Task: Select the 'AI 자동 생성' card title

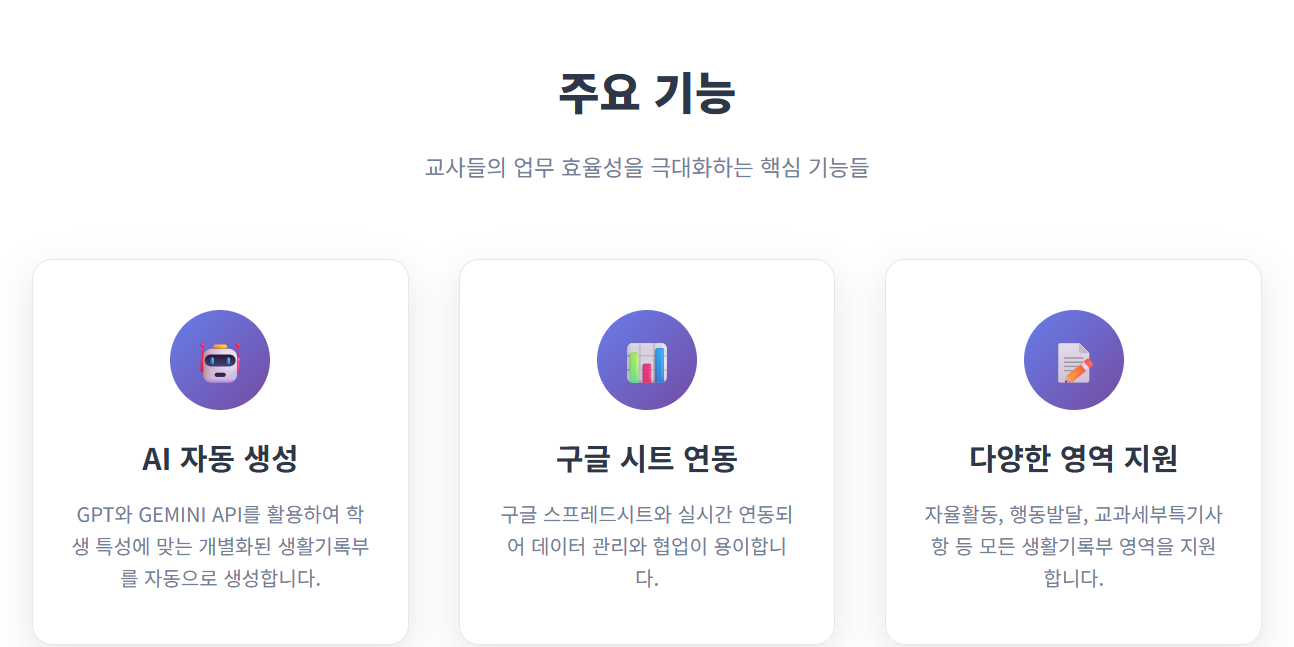Action: [220, 459]
